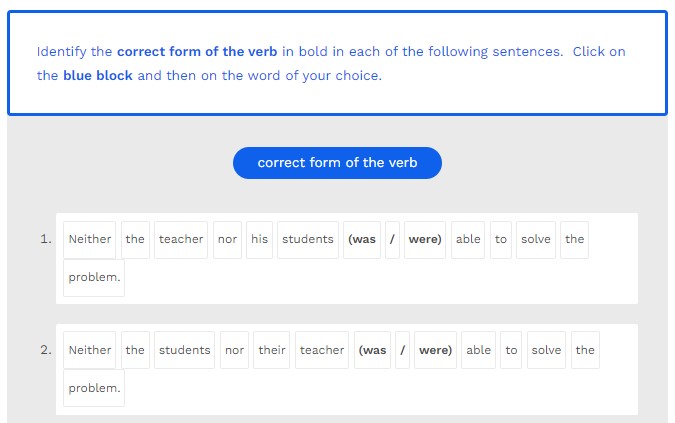Choose 'were)' in sentence 2

click(x=435, y=351)
